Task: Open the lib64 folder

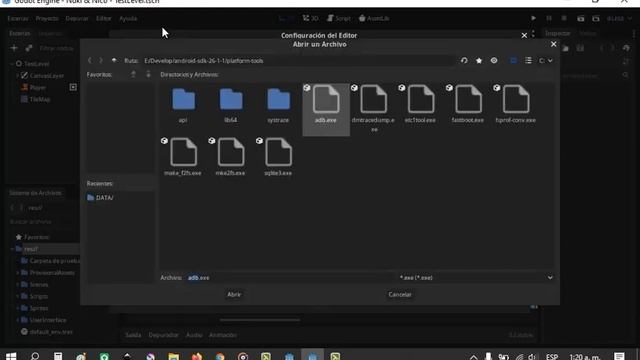Action: pos(231,104)
